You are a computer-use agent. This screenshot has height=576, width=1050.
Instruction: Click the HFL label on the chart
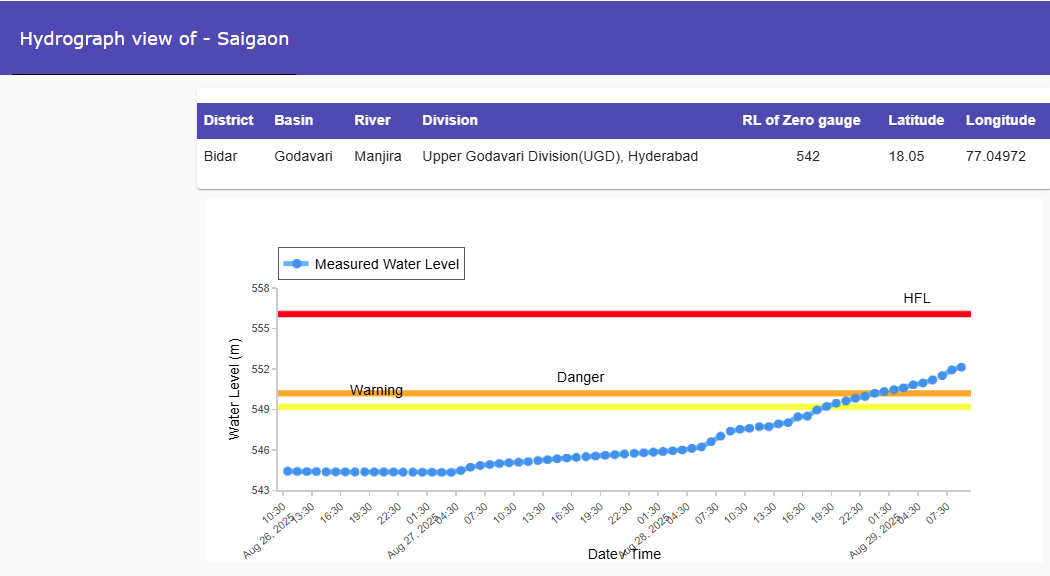pyautogui.click(x=918, y=297)
